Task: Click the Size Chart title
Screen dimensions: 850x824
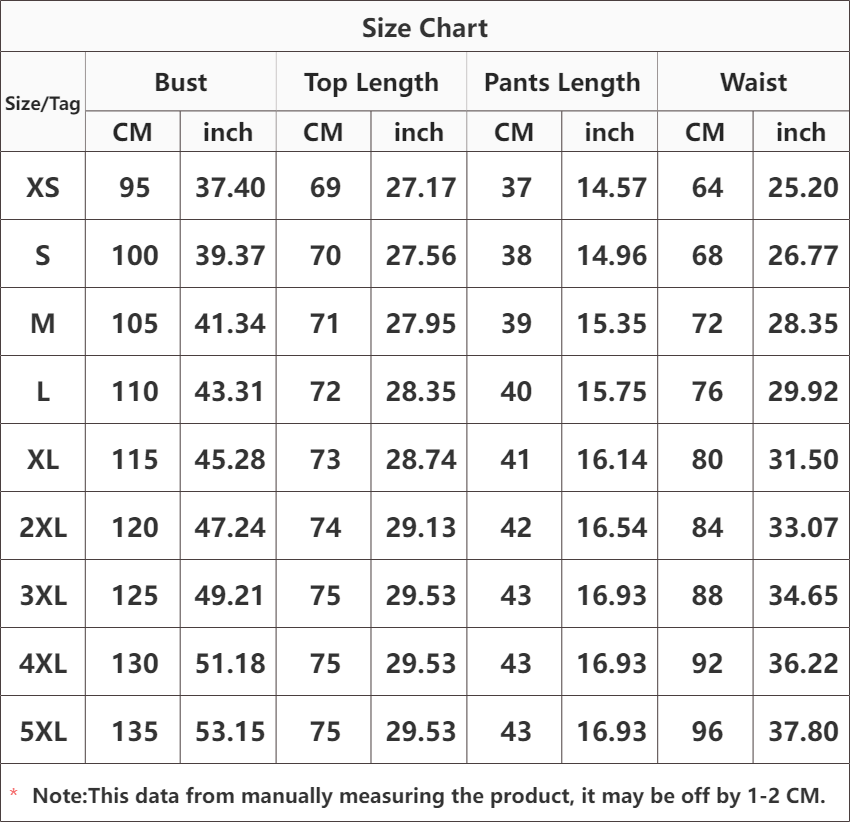Action: point(425,28)
